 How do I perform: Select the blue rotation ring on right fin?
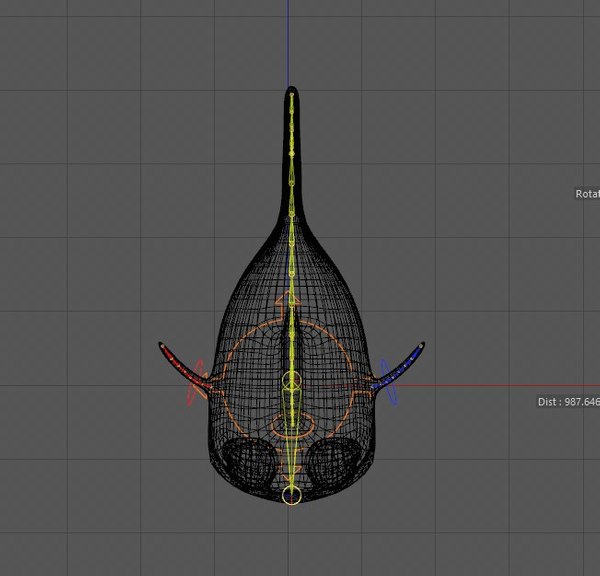[389, 382]
